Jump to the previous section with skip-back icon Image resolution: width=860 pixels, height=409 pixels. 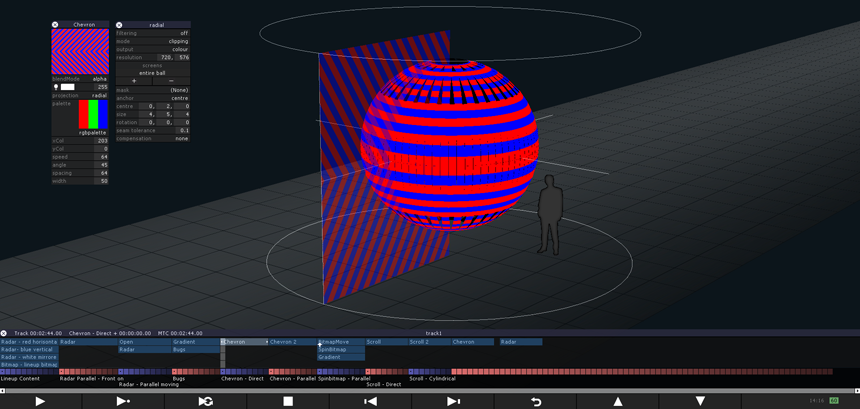(x=371, y=401)
